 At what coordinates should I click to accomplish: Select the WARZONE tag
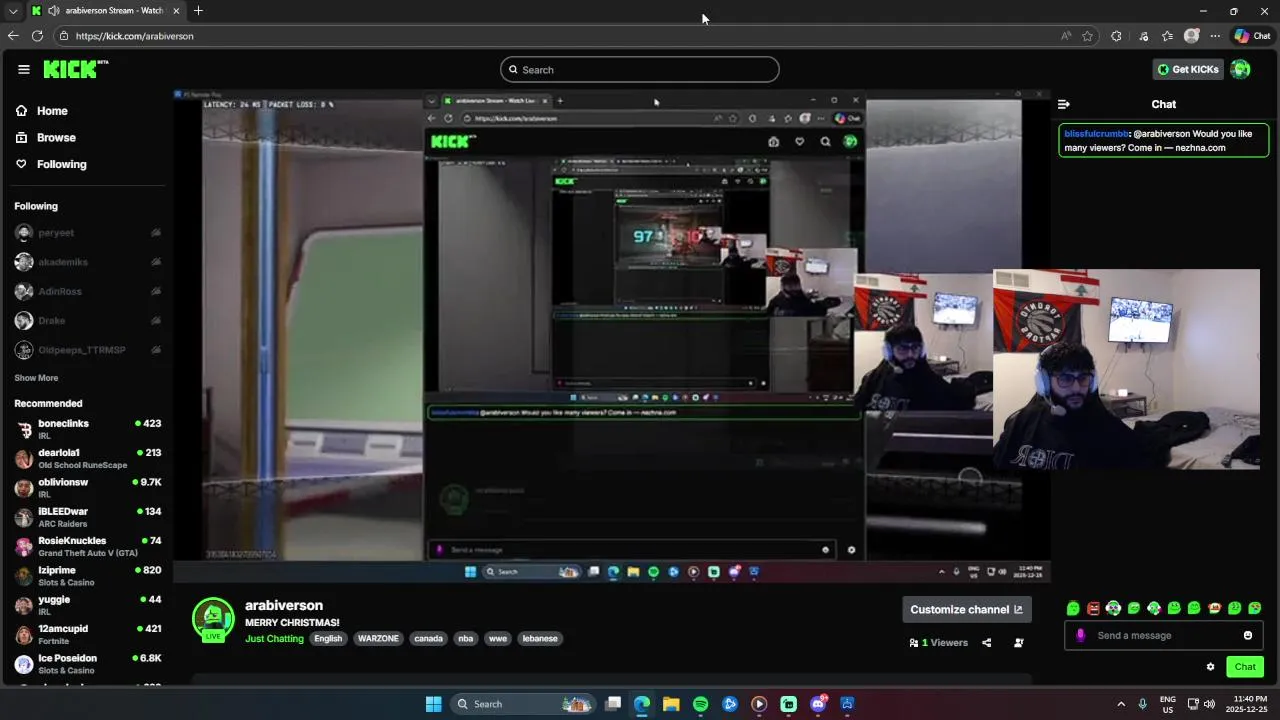(378, 639)
